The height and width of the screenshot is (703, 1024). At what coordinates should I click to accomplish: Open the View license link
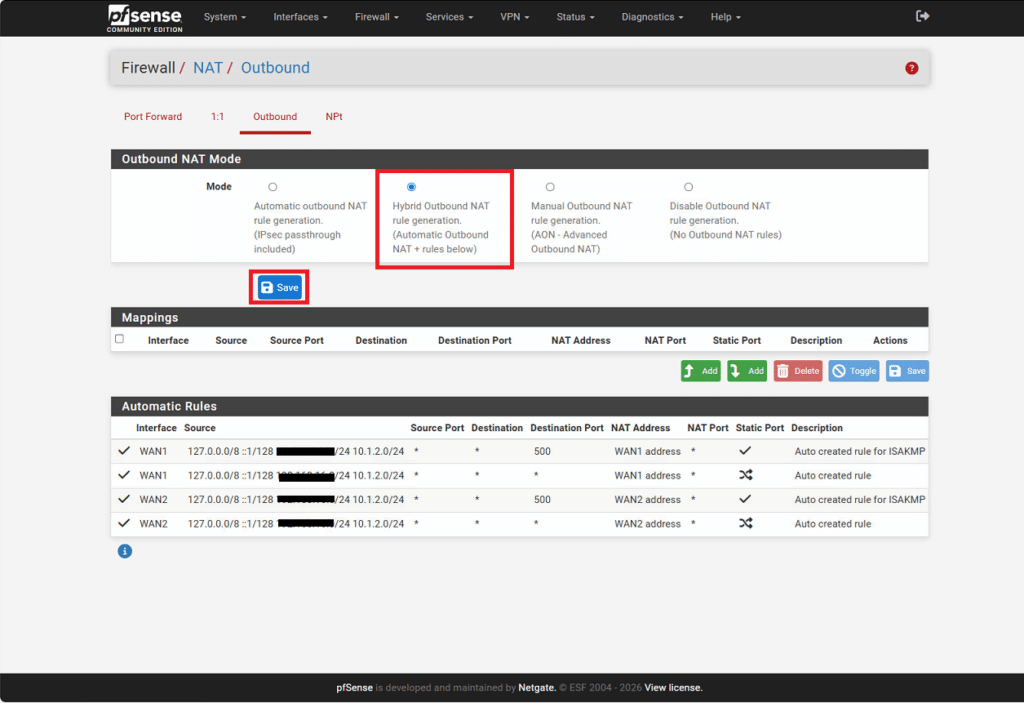click(673, 688)
